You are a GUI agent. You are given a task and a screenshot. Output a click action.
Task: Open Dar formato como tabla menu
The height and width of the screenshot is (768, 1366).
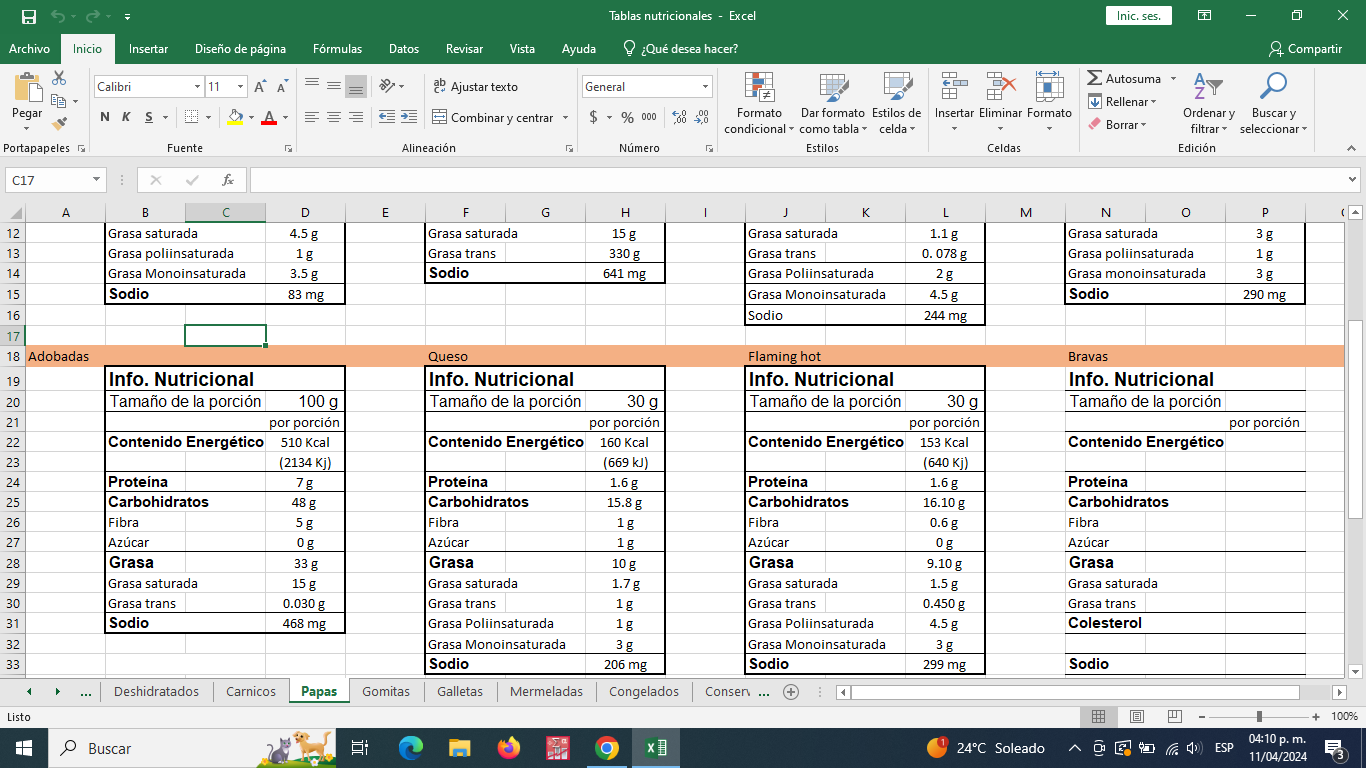(x=832, y=103)
